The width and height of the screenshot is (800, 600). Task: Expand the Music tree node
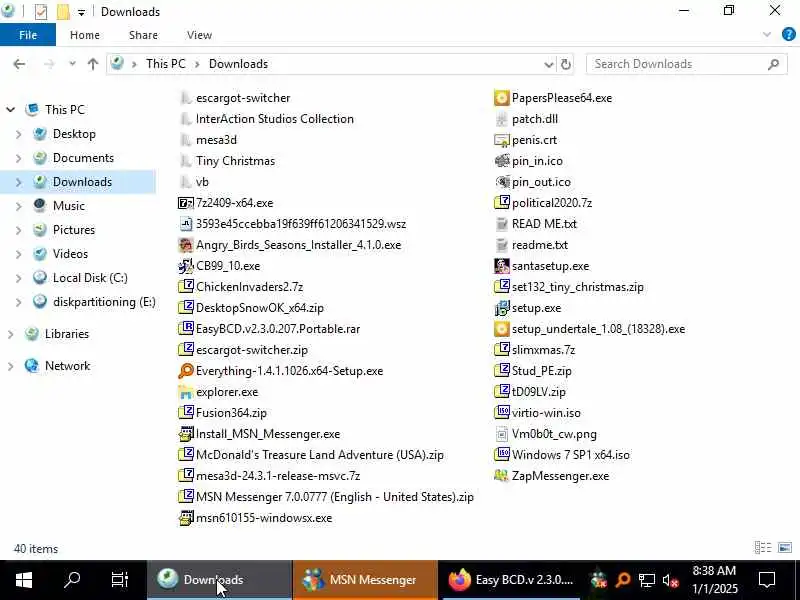pos(18,206)
